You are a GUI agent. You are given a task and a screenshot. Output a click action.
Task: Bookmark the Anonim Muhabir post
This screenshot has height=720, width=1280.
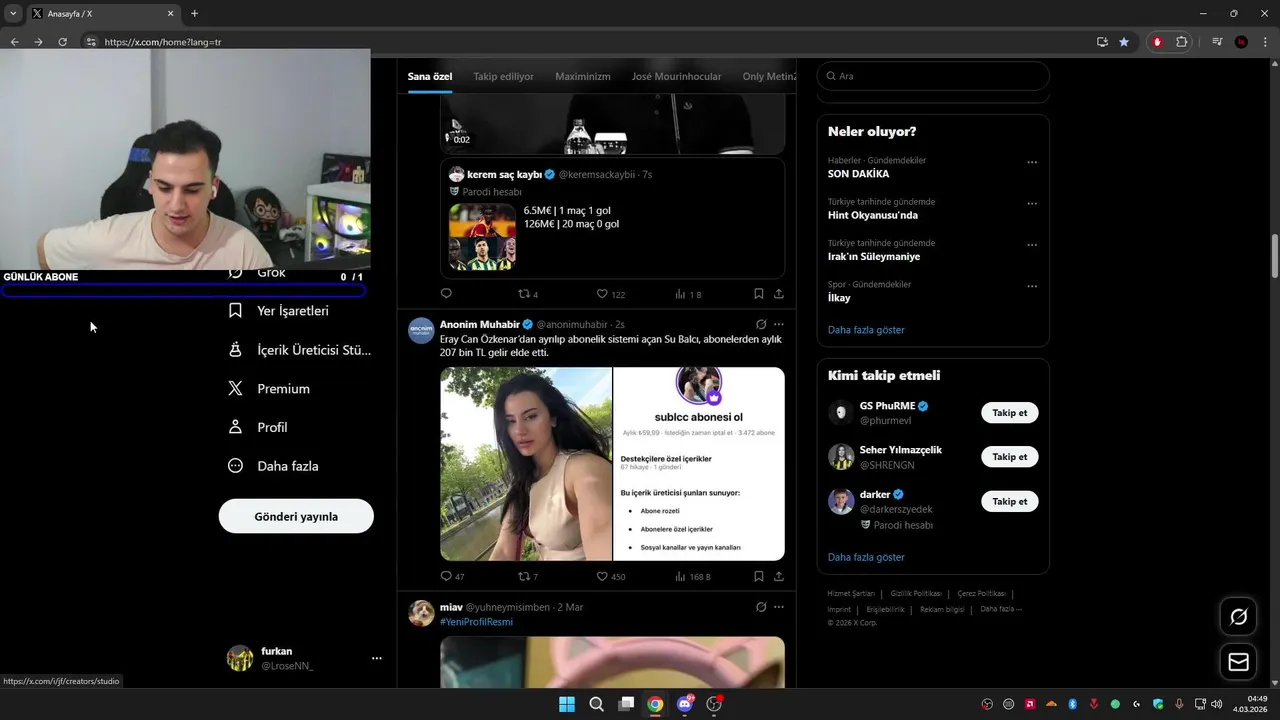(759, 576)
